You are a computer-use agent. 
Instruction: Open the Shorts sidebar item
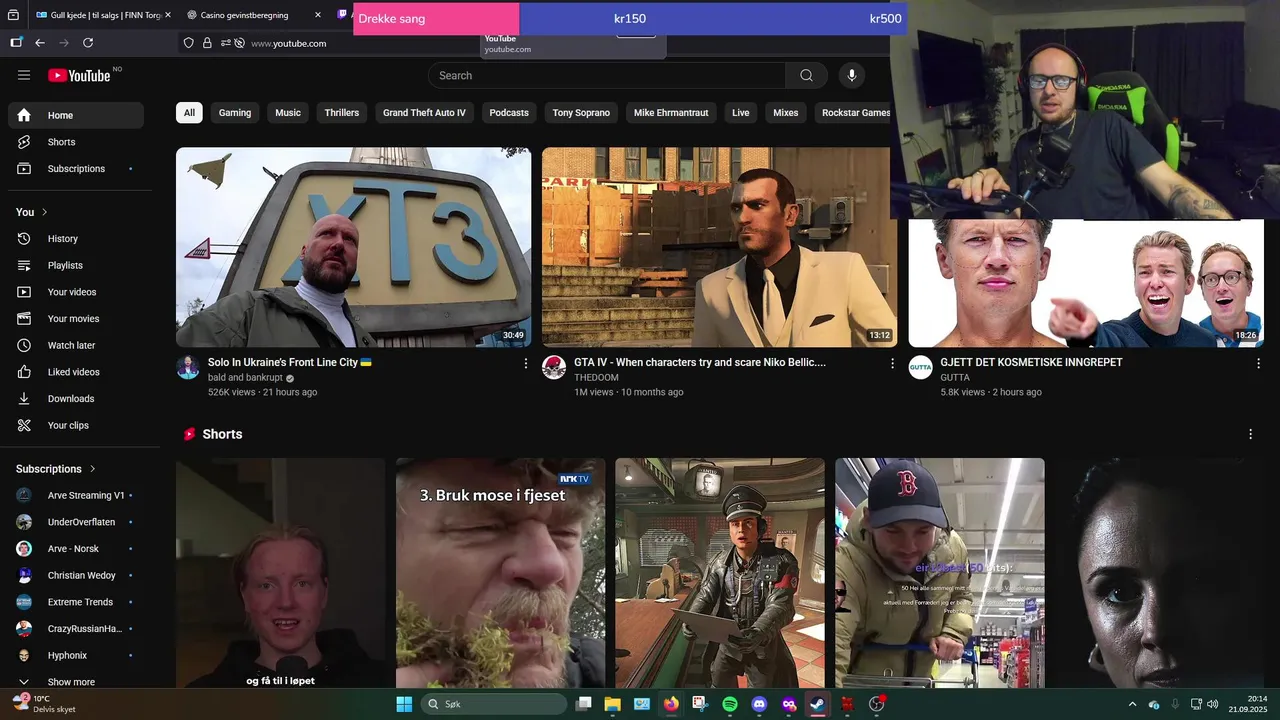[76, 142]
